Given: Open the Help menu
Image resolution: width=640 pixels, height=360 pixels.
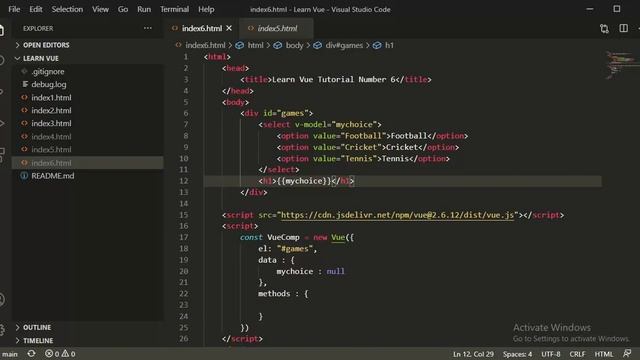Looking at the screenshot, I should tap(206, 9).
